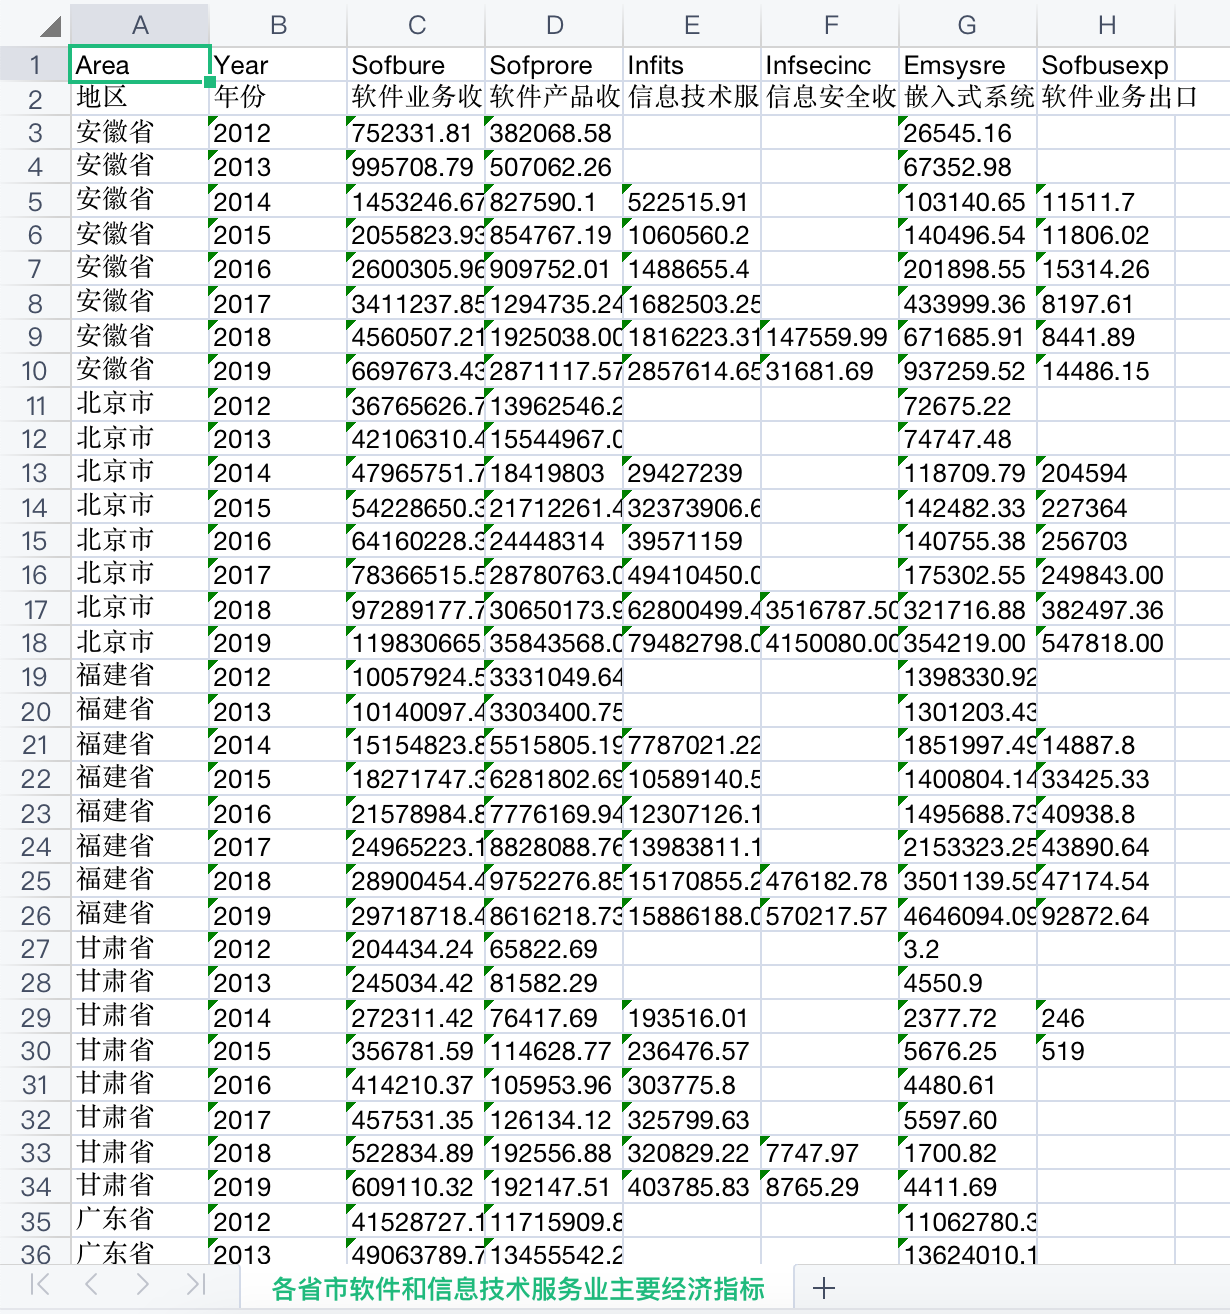This screenshot has height=1314, width=1230.
Task: Click cell containing 'Year'
Action: pyautogui.click(x=278, y=65)
